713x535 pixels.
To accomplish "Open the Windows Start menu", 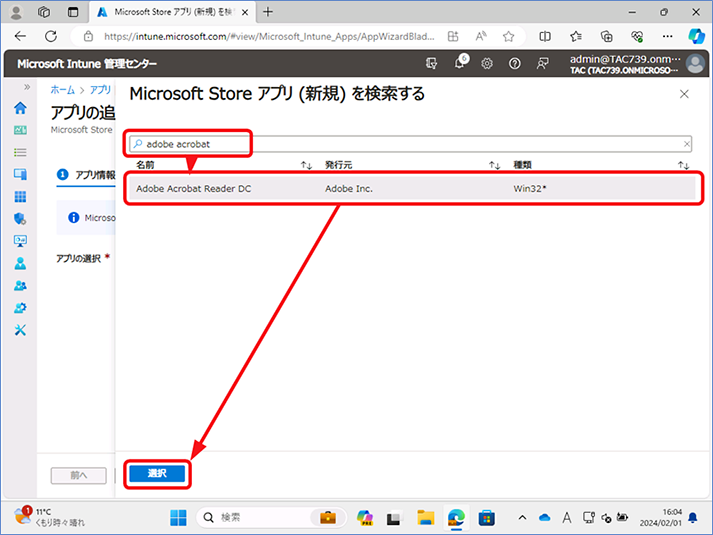I will 178,518.
